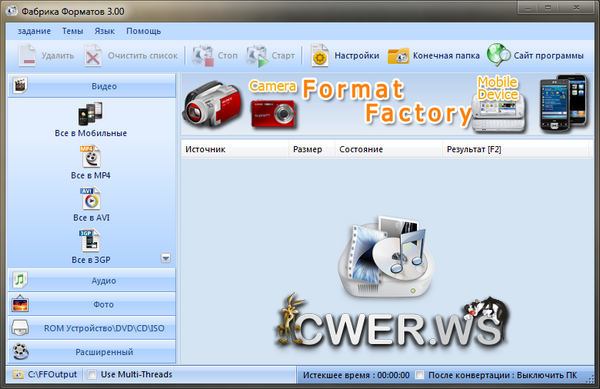
Task: Open the Сайт программы globe icon
Action: (499, 55)
